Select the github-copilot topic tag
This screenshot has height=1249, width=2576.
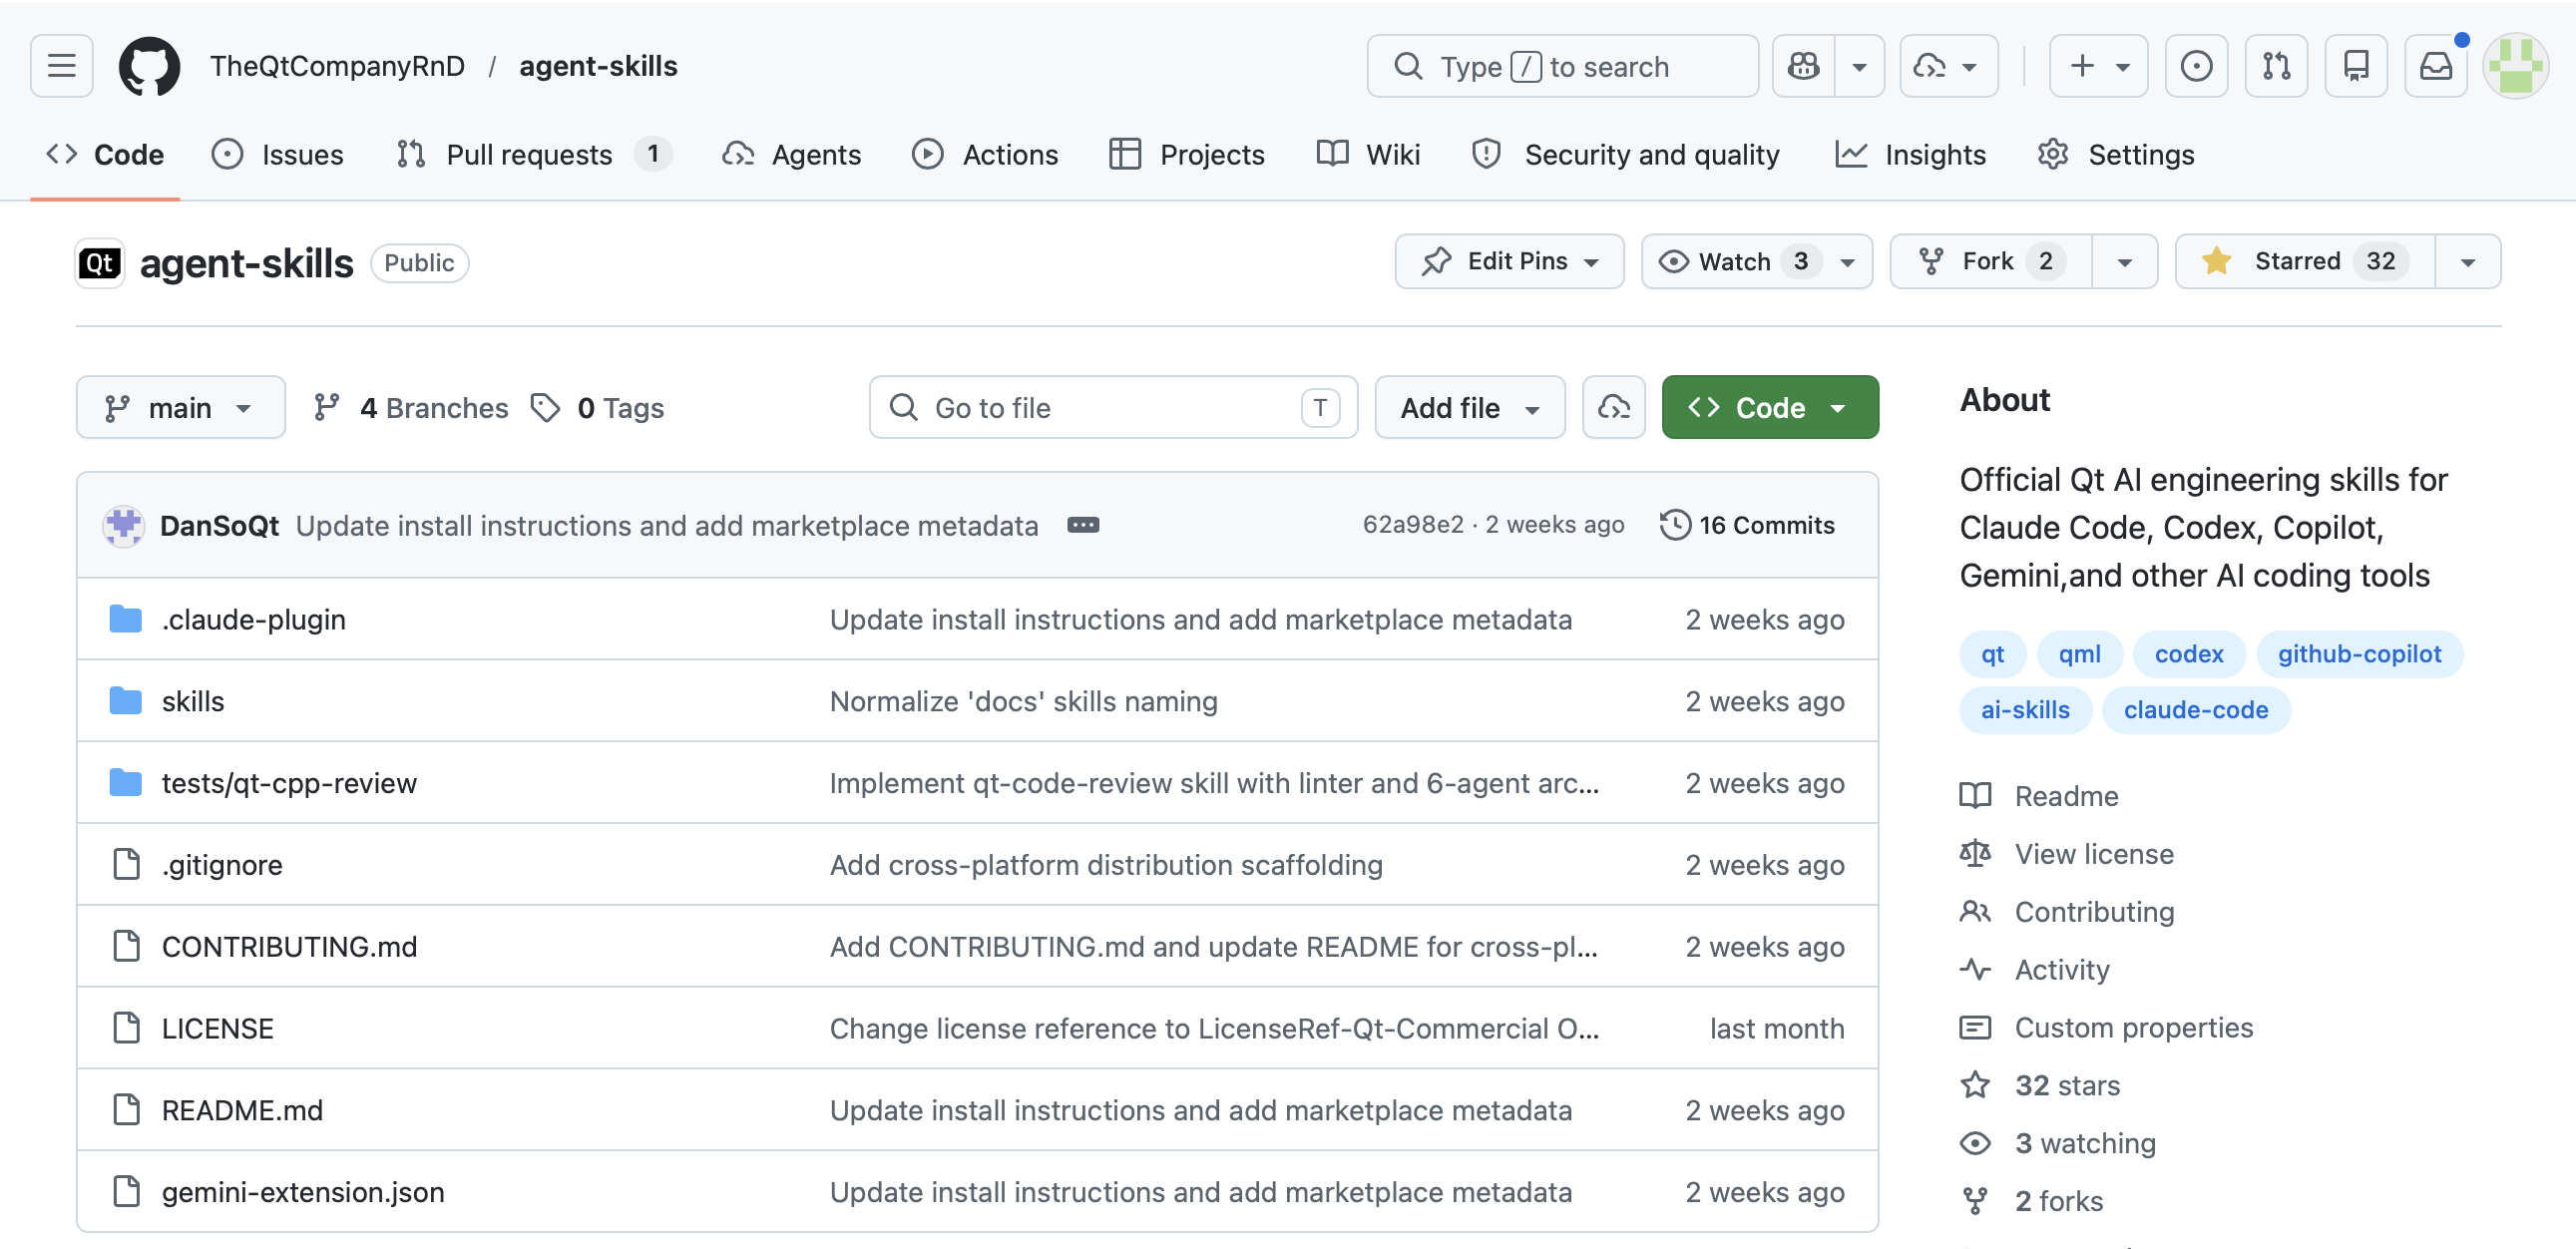[2360, 653]
